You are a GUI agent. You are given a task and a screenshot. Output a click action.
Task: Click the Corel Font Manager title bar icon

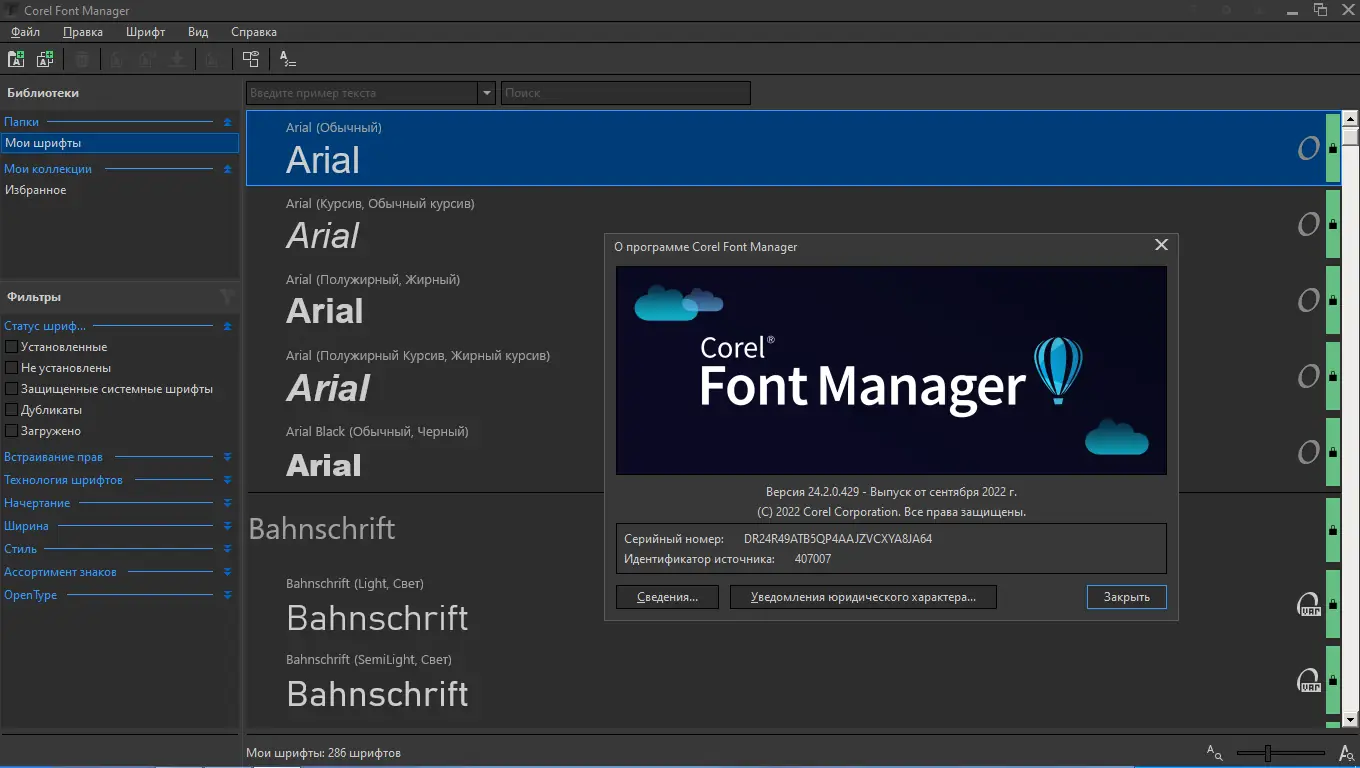coord(11,11)
